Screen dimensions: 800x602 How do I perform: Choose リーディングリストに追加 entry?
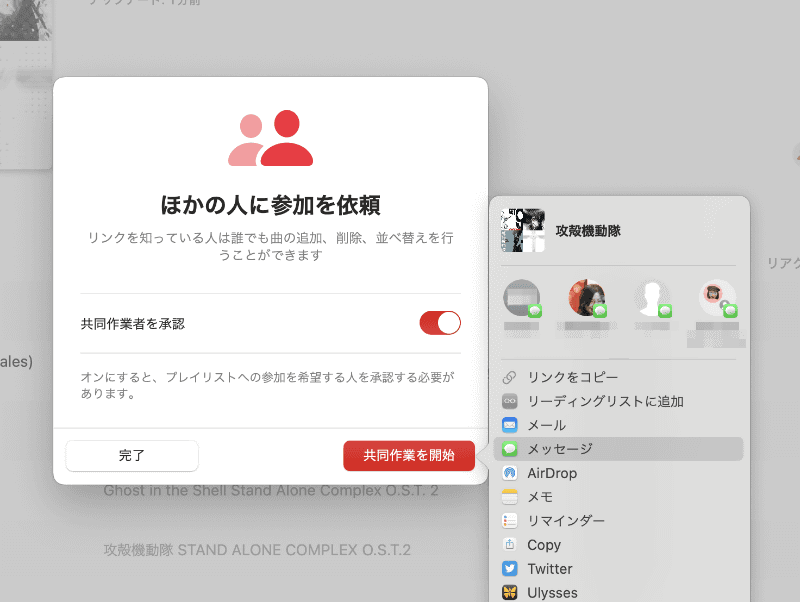590,400
